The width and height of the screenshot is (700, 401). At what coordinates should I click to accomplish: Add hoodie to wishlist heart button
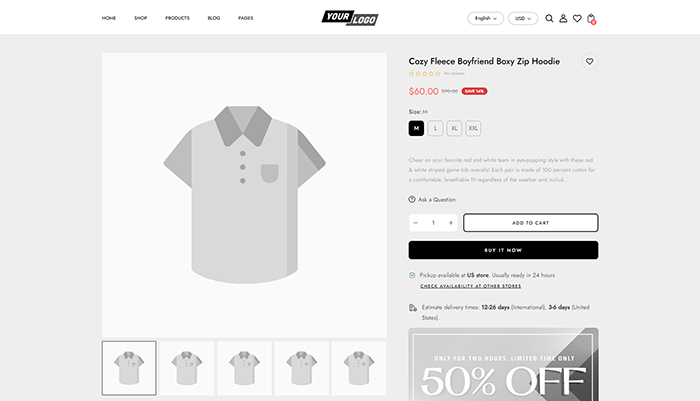pyautogui.click(x=590, y=61)
